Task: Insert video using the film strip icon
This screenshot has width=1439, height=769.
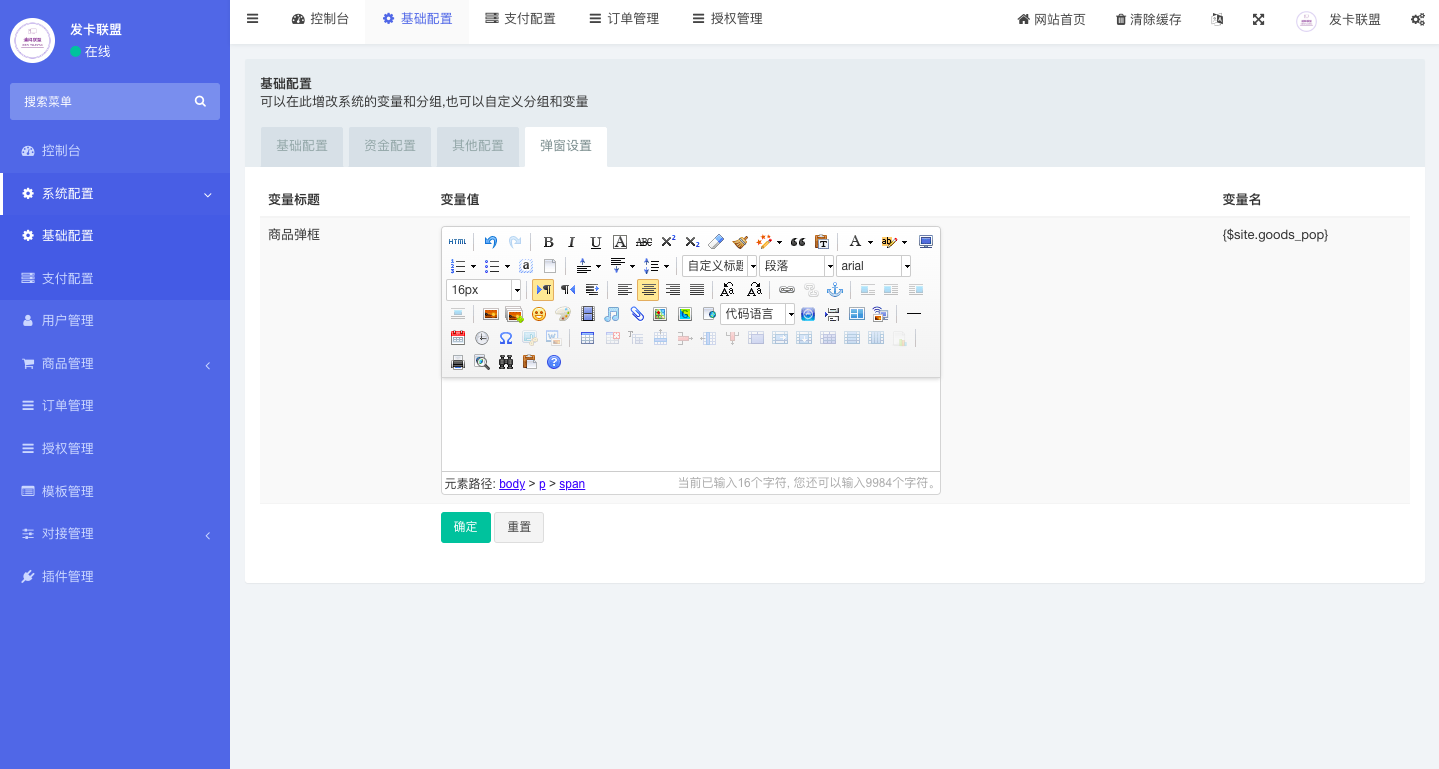Action: (588, 314)
